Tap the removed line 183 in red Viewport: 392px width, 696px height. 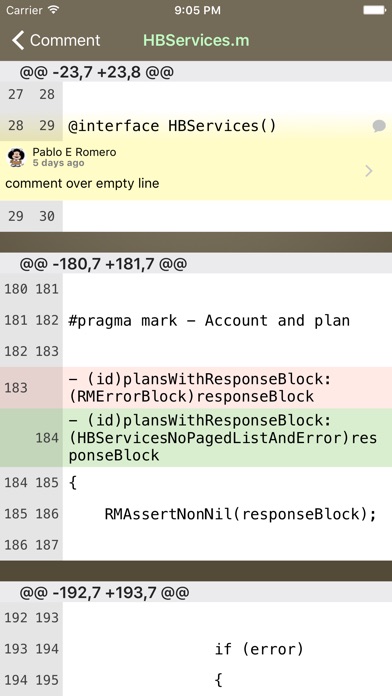pyautogui.click(x=196, y=388)
